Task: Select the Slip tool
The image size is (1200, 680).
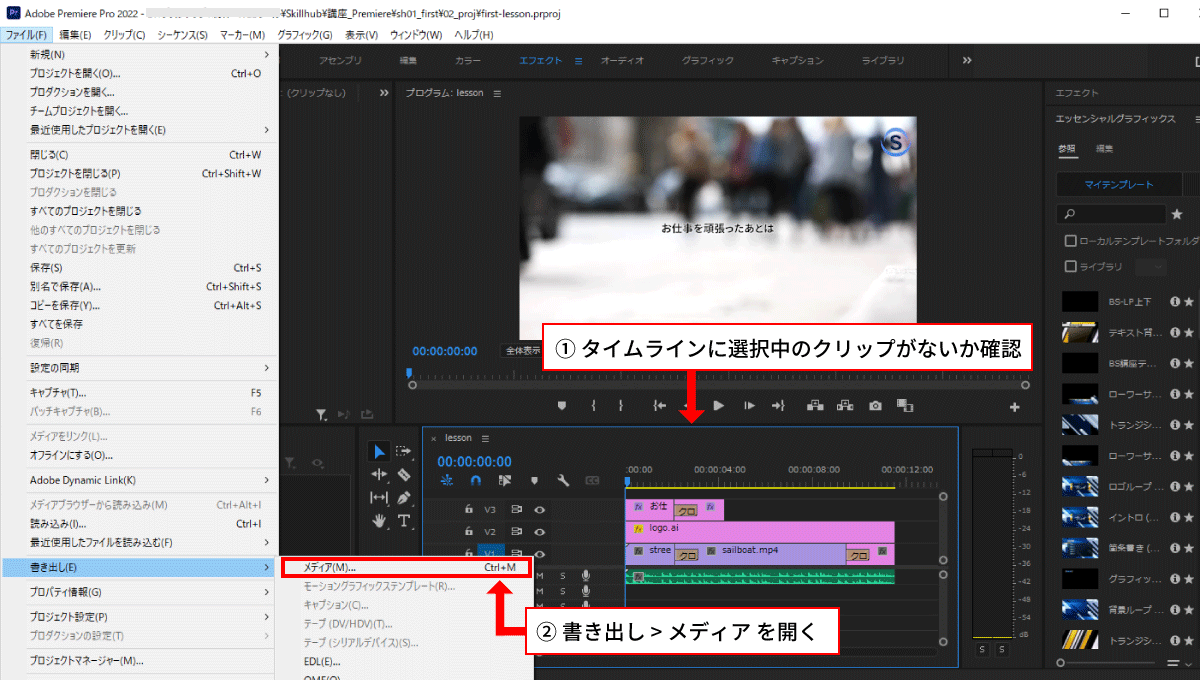Action: point(380,498)
